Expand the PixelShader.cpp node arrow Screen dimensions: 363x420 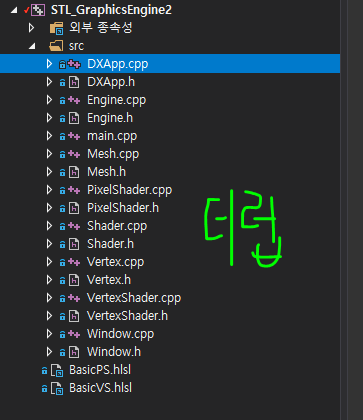(x=49, y=190)
